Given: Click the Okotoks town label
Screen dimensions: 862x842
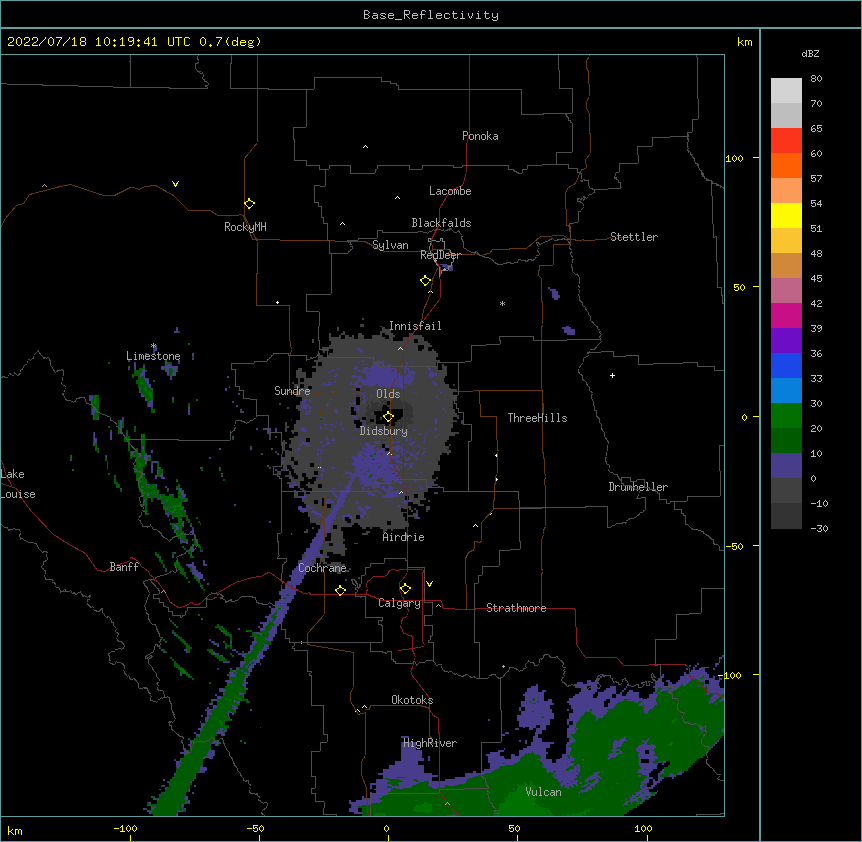Looking at the screenshot, I should pyautogui.click(x=412, y=700).
